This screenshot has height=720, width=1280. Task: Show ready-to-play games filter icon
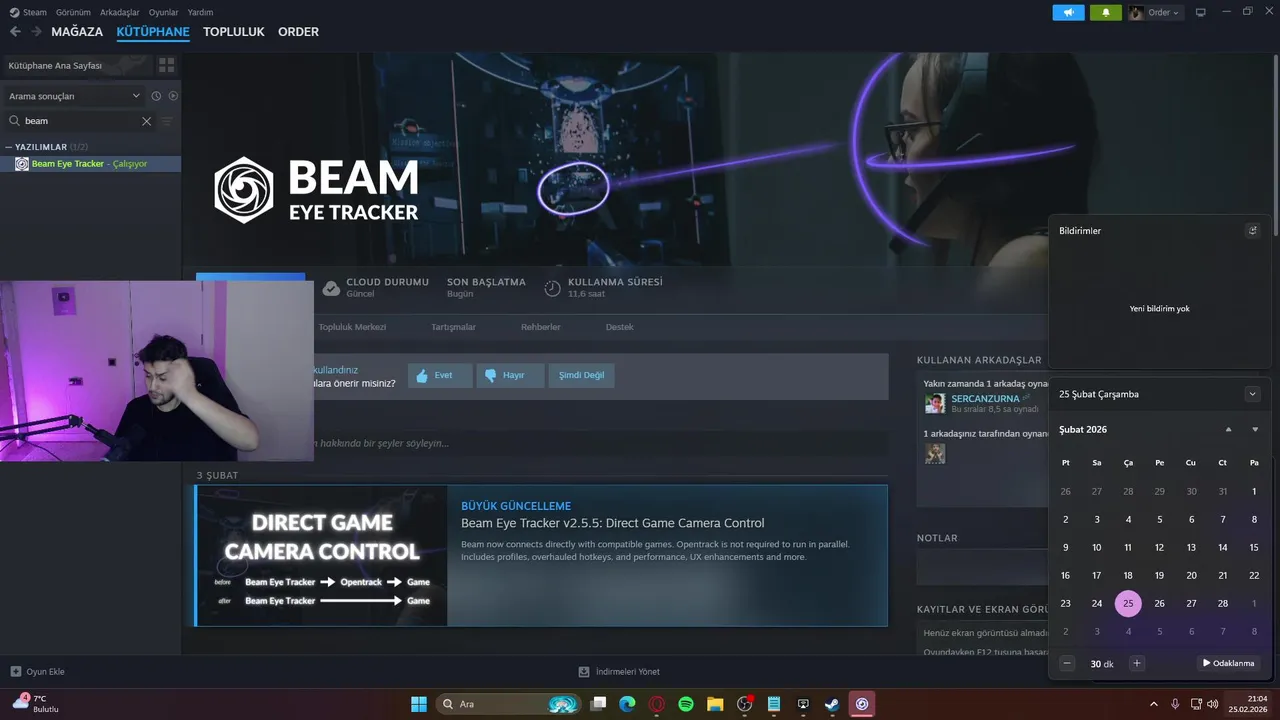click(x=173, y=96)
